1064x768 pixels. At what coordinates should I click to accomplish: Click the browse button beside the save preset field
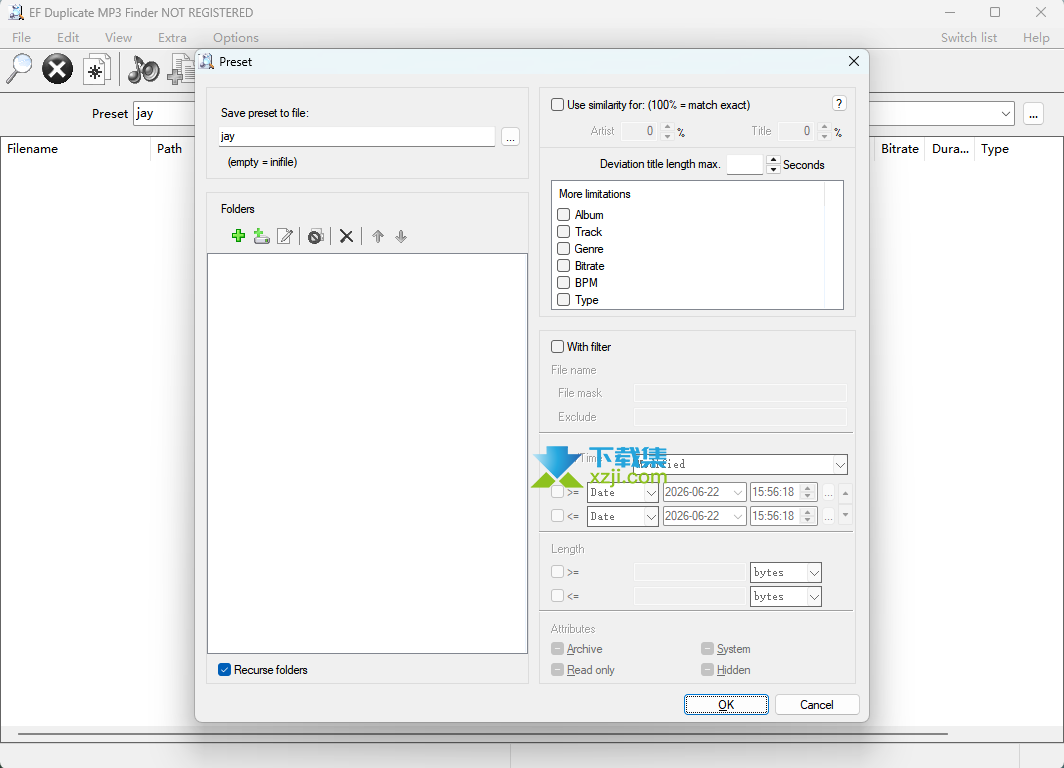[x=510, y=136]
